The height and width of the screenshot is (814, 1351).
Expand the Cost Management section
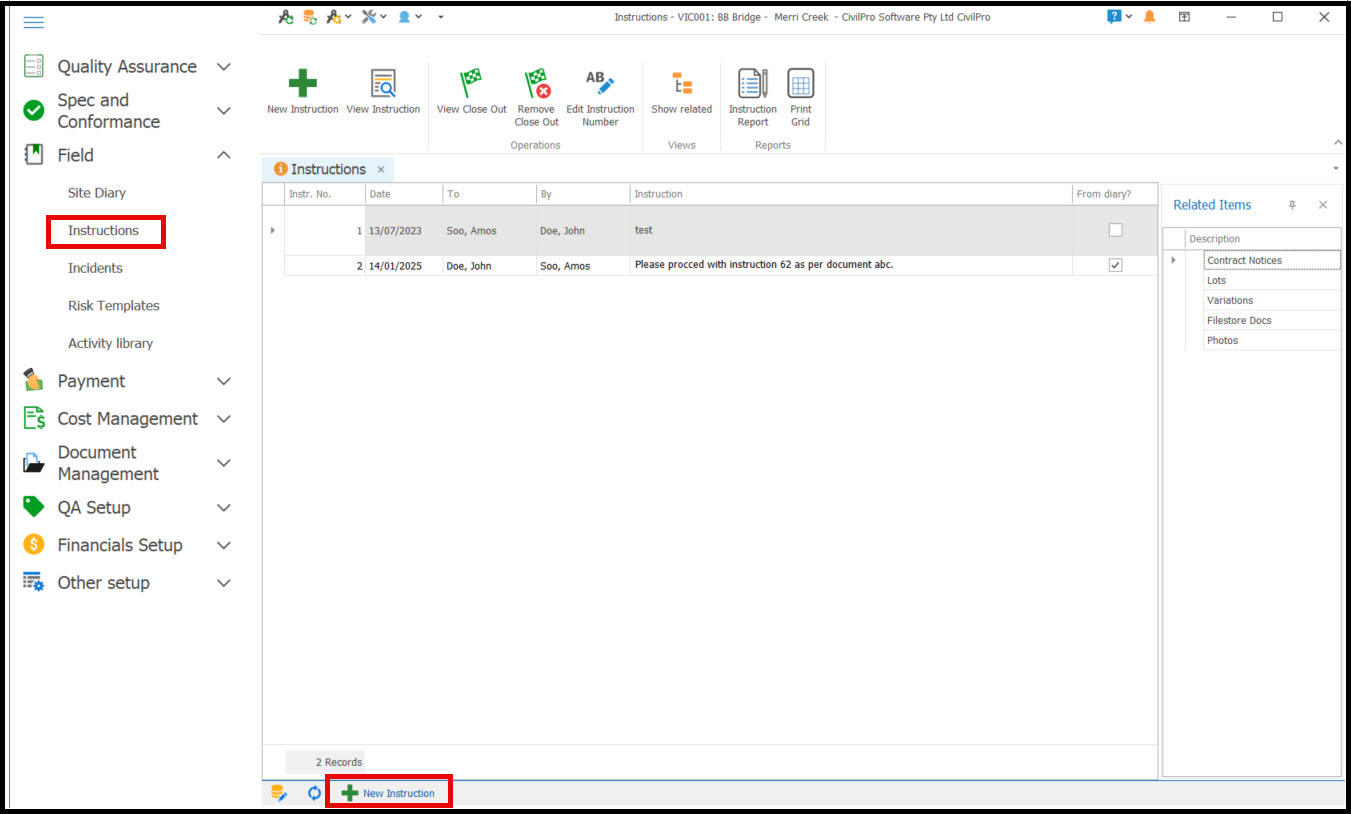(x=224, y=419)
